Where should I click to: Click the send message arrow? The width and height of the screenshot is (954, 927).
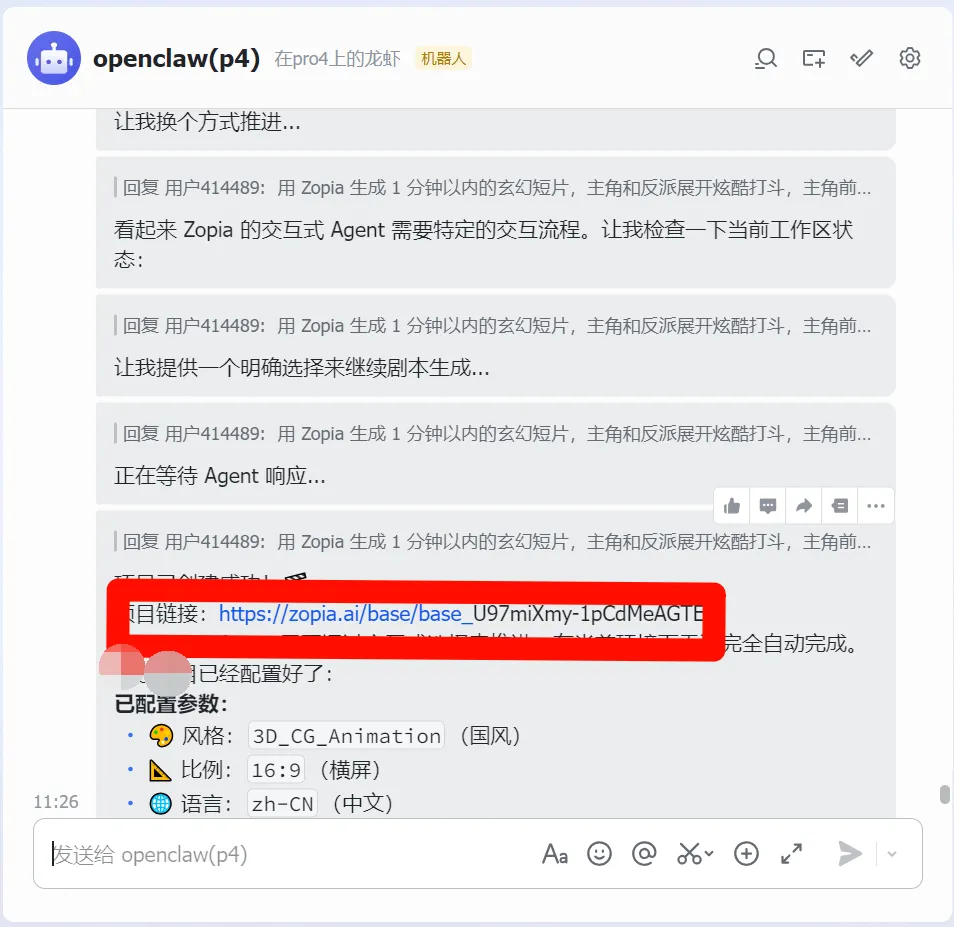point(849,854)
